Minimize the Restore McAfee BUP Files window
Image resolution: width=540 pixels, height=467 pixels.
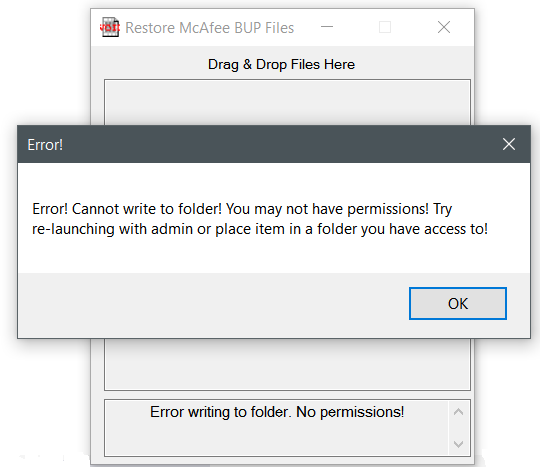point(327,27)
